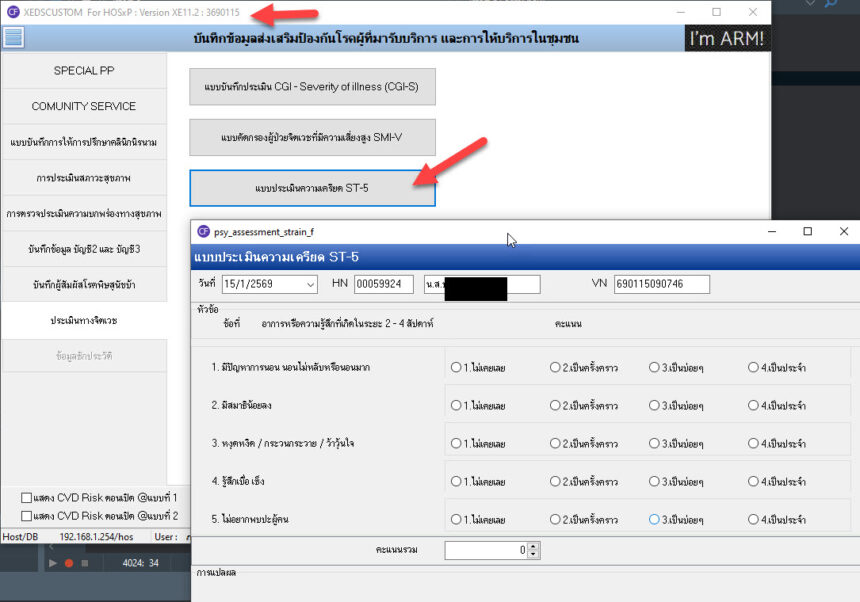Click the HN input field containing 00059924
860x602 pixels.
[x=383, y=285]
